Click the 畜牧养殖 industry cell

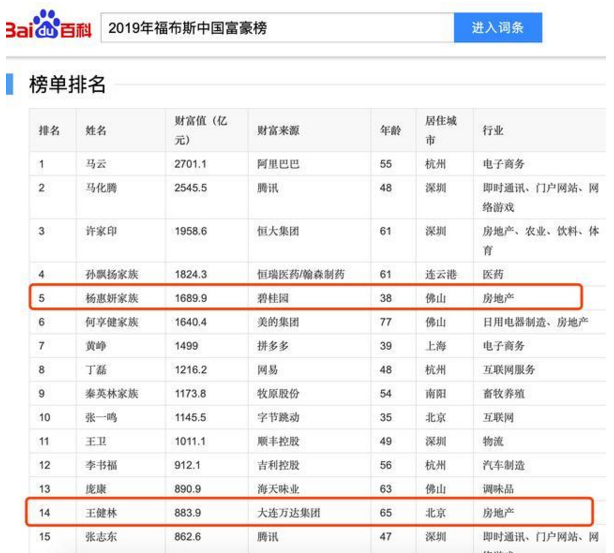point(504,394)
